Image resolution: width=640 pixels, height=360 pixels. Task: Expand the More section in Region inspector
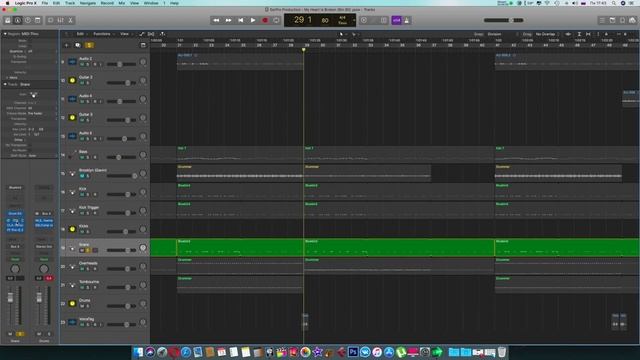7,78
